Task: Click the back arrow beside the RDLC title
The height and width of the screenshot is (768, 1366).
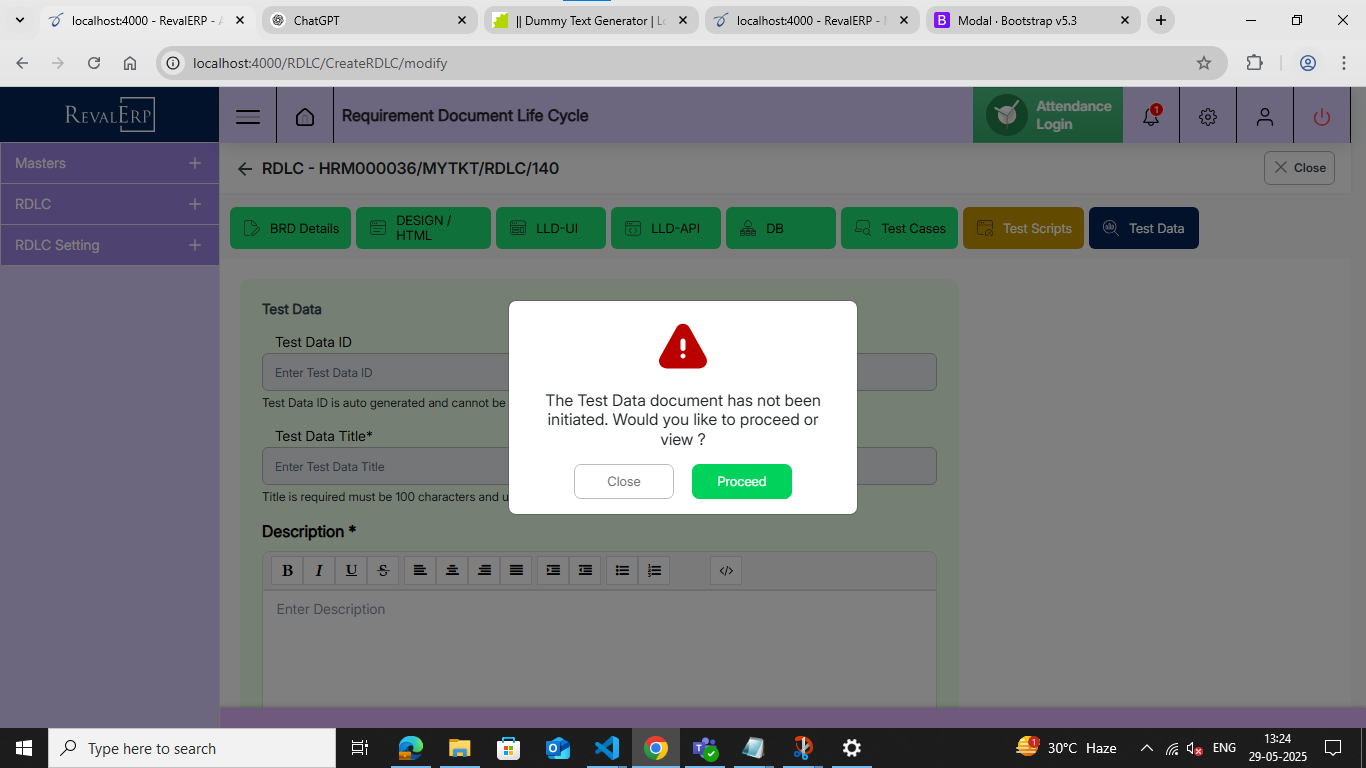Action: pos(245,169)
